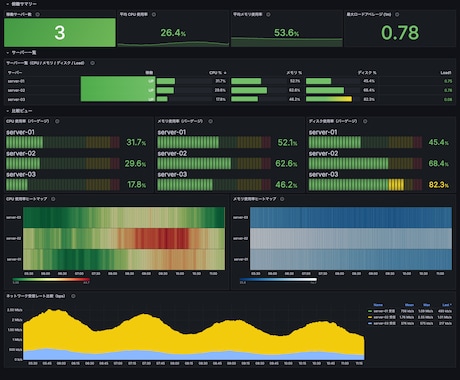Click the red hot zone in the CPU heatmap
This screenshot has width=460, height=380.
(x=162, y=238)
